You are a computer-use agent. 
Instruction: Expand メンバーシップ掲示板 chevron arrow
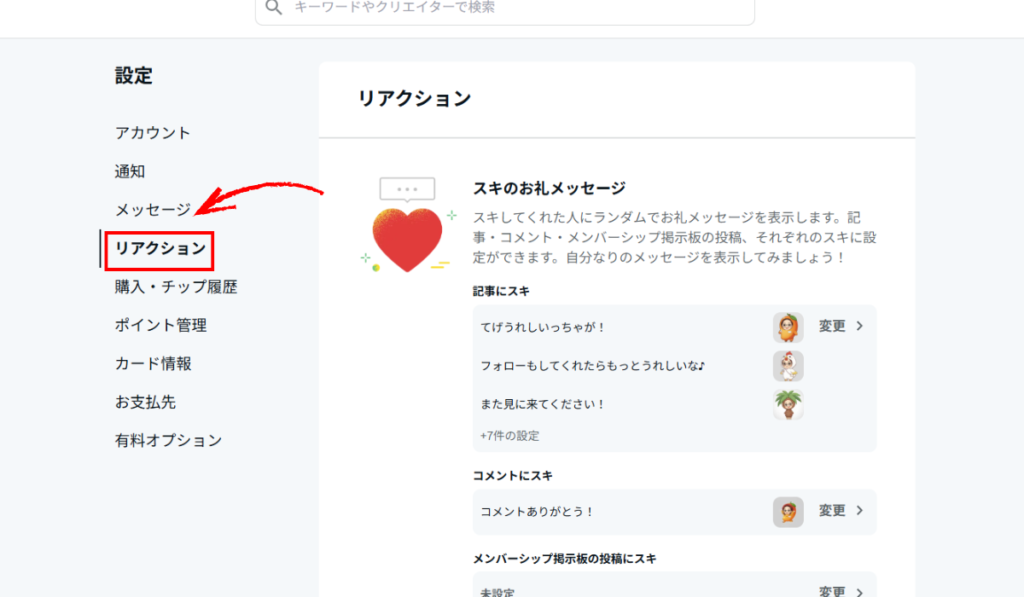point(859,590)
